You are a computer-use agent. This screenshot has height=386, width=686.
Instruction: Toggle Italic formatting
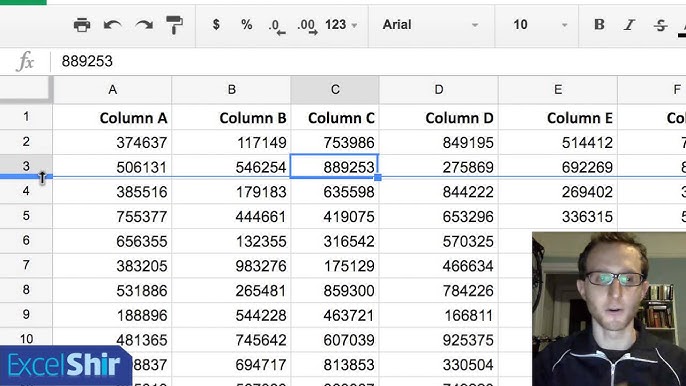(x=629, y=25)
